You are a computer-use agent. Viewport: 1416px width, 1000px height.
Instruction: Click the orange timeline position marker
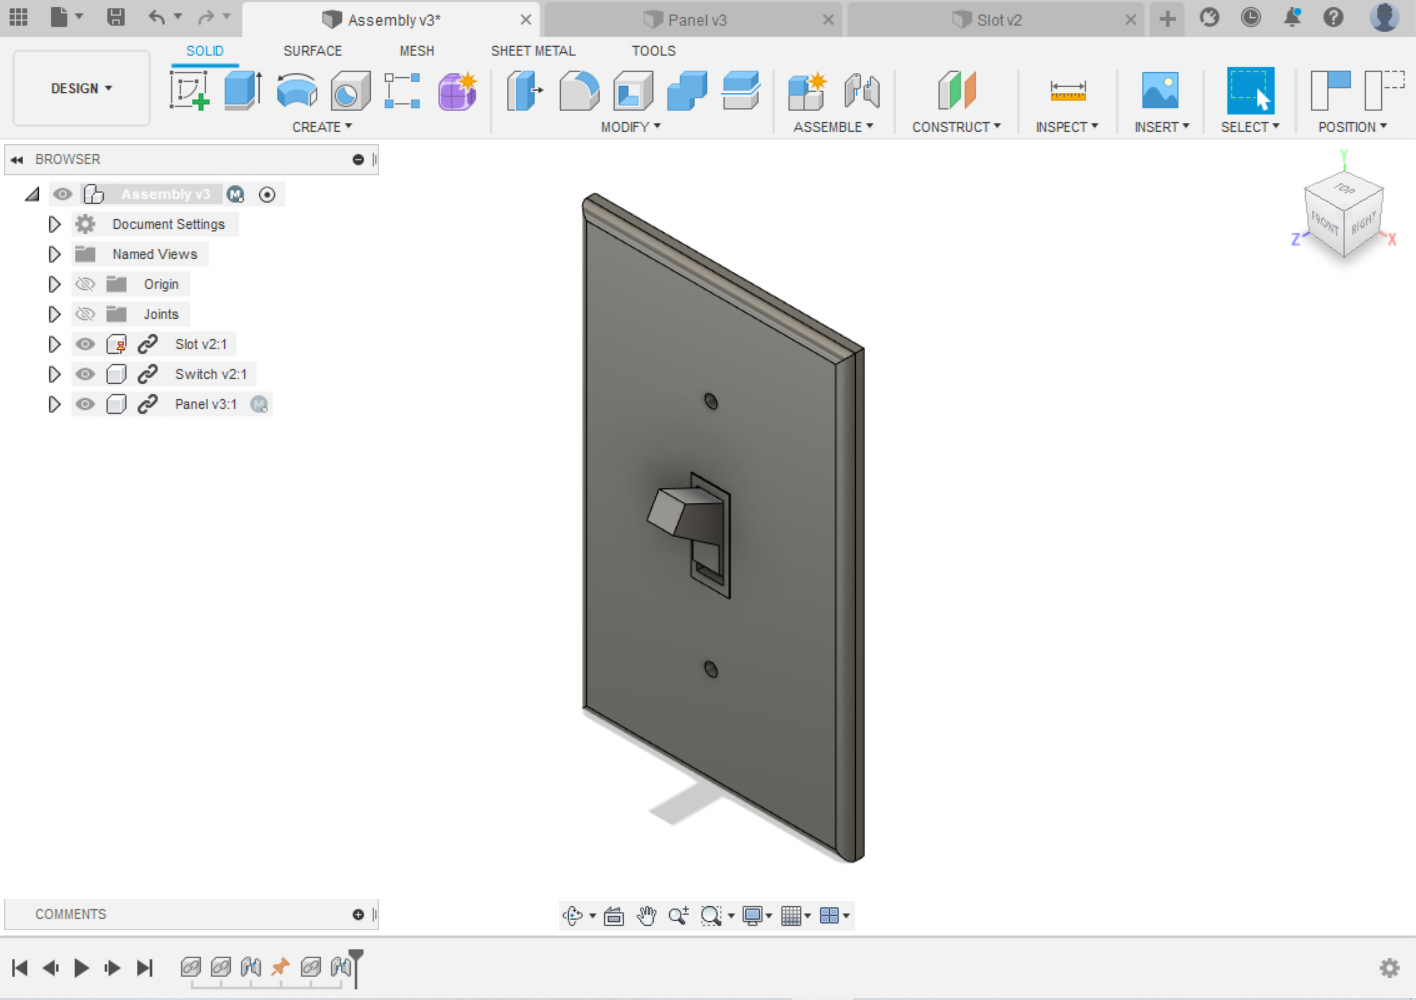pyautogui.click(x=280, y=966)
